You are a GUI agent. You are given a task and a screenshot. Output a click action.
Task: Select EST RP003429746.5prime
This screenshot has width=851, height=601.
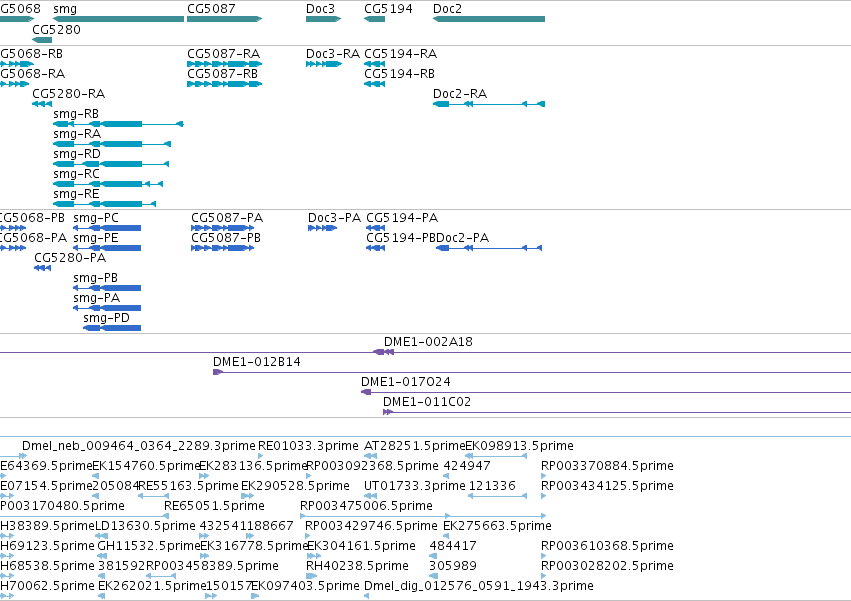pos(308,536)
